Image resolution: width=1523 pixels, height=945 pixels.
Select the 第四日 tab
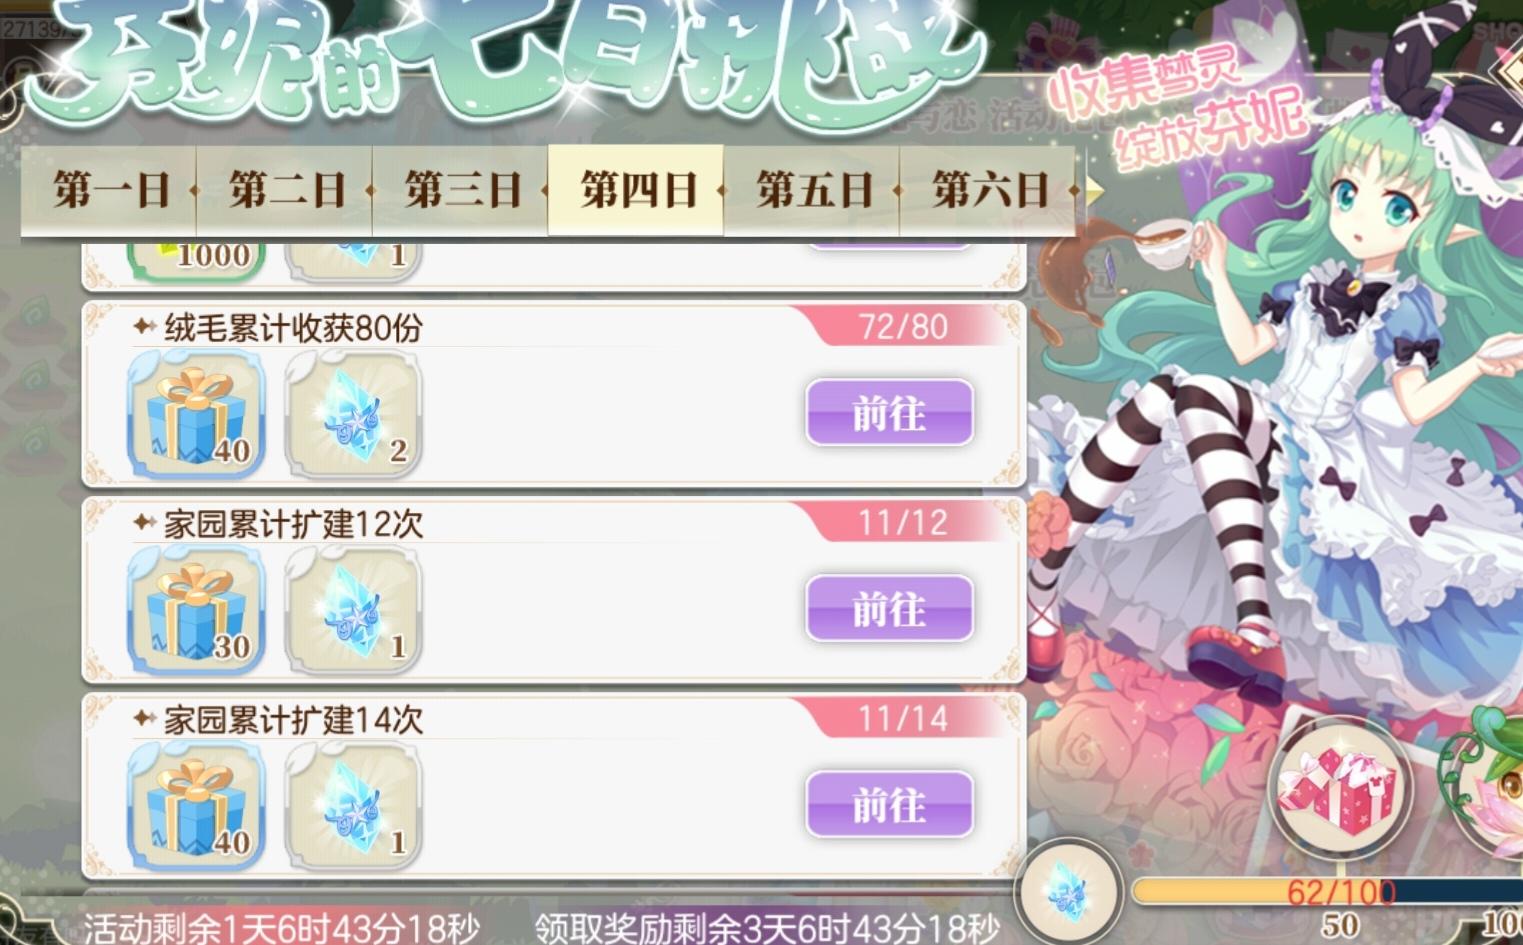point(637,190)
